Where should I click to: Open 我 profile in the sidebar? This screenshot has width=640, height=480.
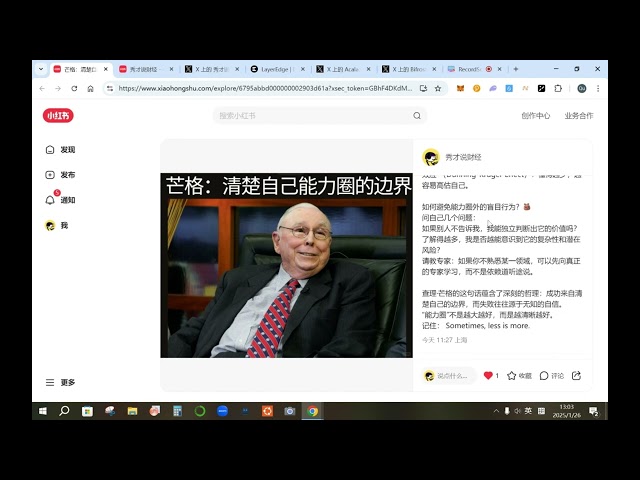pyautogui.click(x=56, y=225)
